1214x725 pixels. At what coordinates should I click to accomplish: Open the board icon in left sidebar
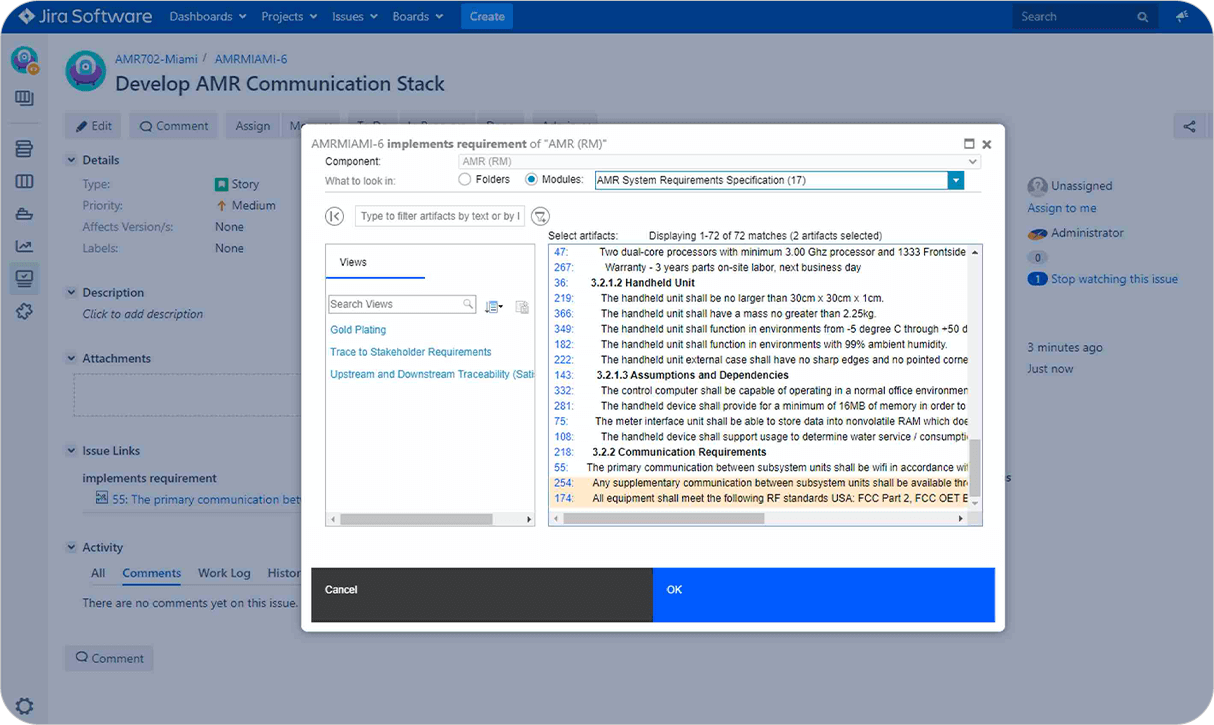(x=24, y=98)
